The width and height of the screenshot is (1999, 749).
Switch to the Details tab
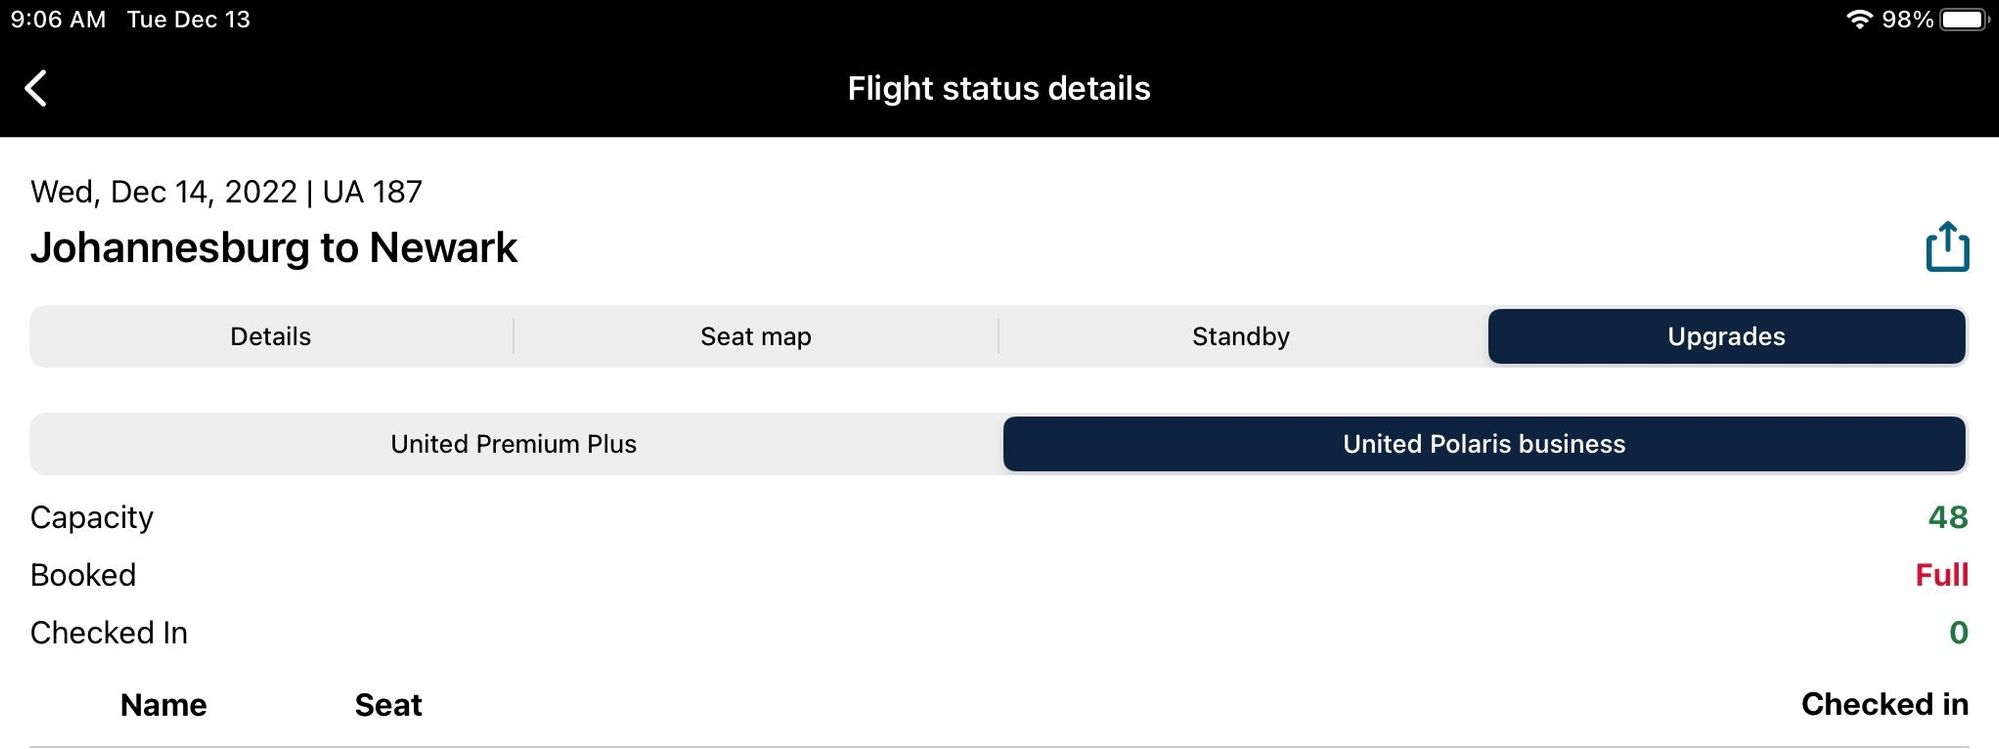(271, 336)
